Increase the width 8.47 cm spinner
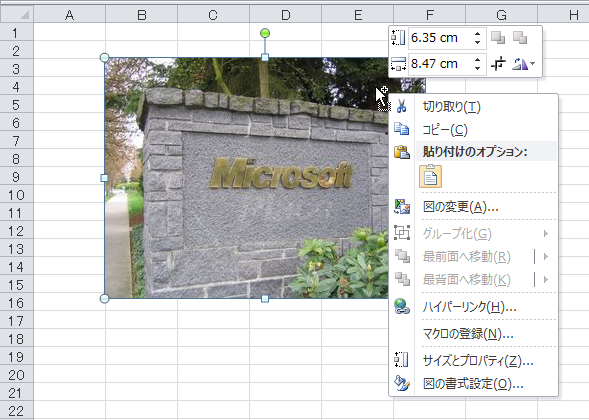 pos(477,60)
